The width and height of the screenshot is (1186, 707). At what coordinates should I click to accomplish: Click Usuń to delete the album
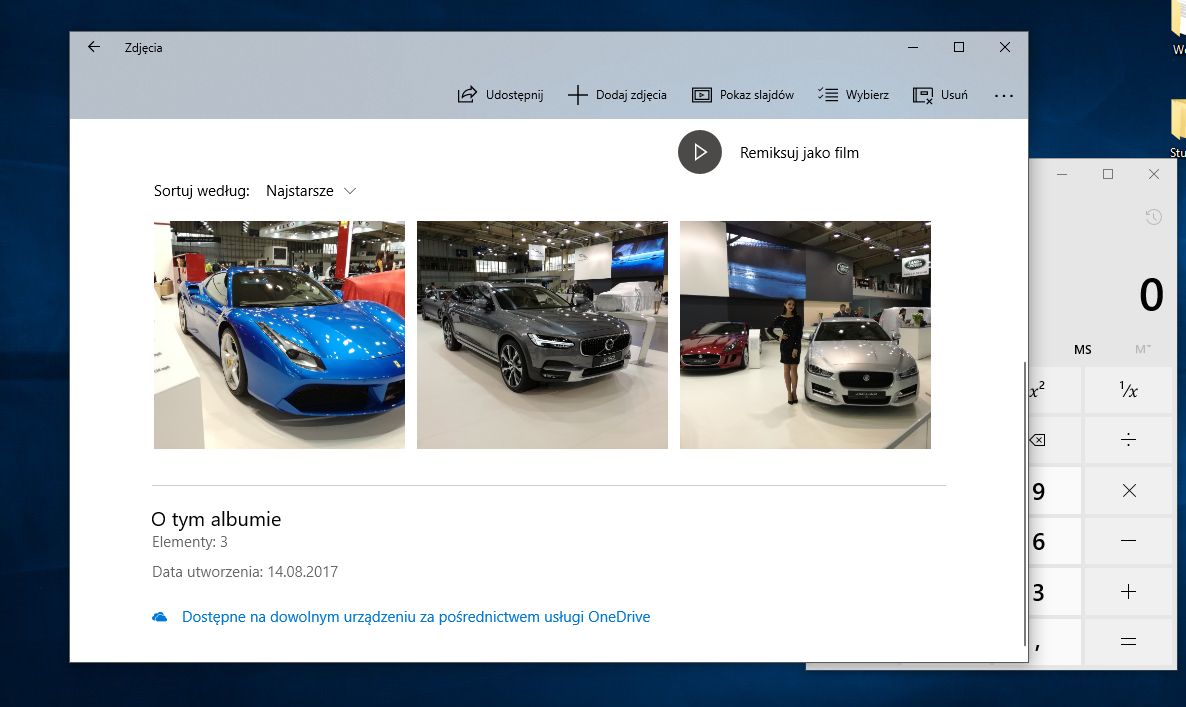coord(940,95)
